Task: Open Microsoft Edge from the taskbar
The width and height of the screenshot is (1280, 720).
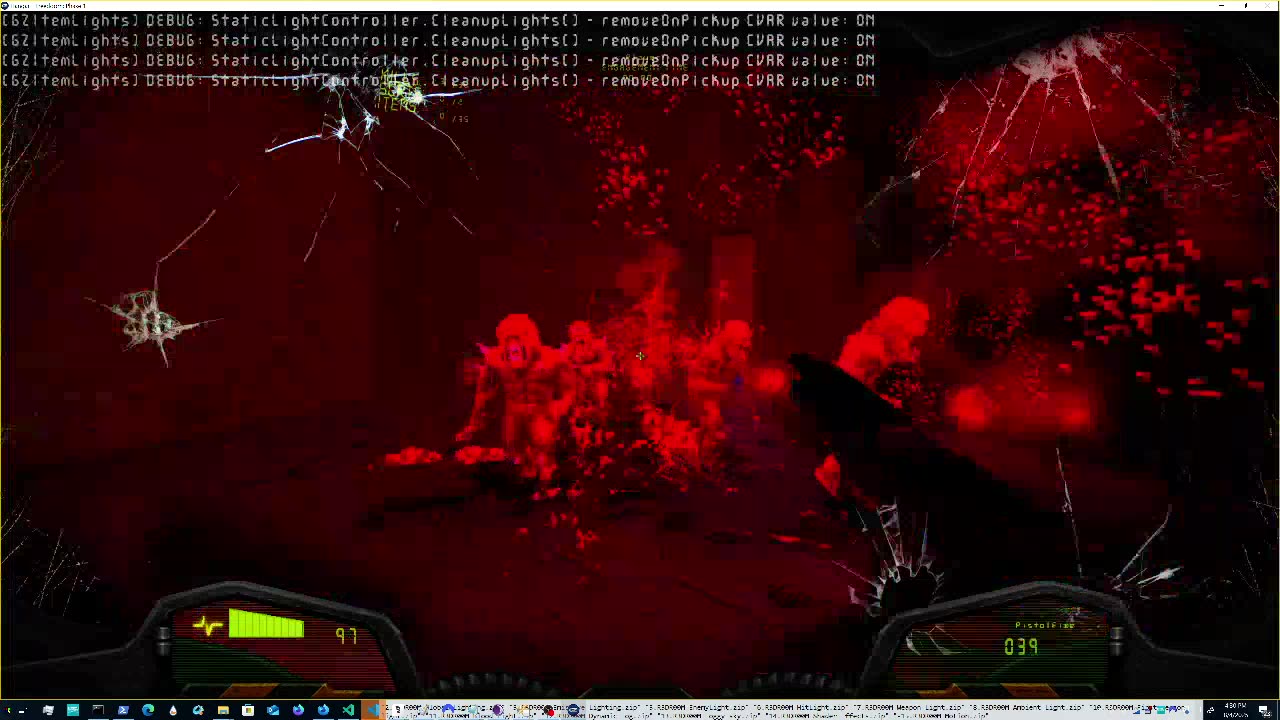Action: [x=148, y=711]
